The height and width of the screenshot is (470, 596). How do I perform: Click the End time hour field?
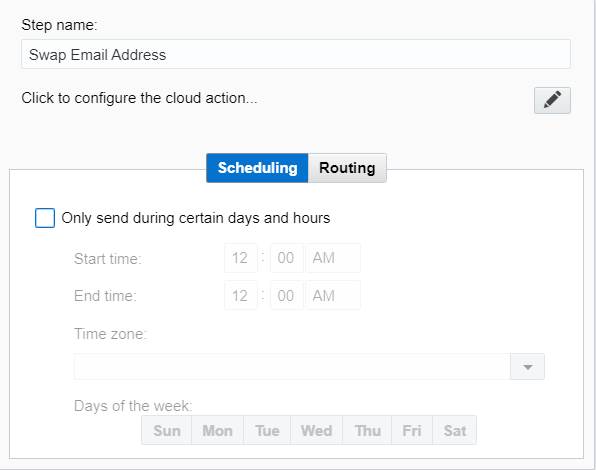click(241, 295)
